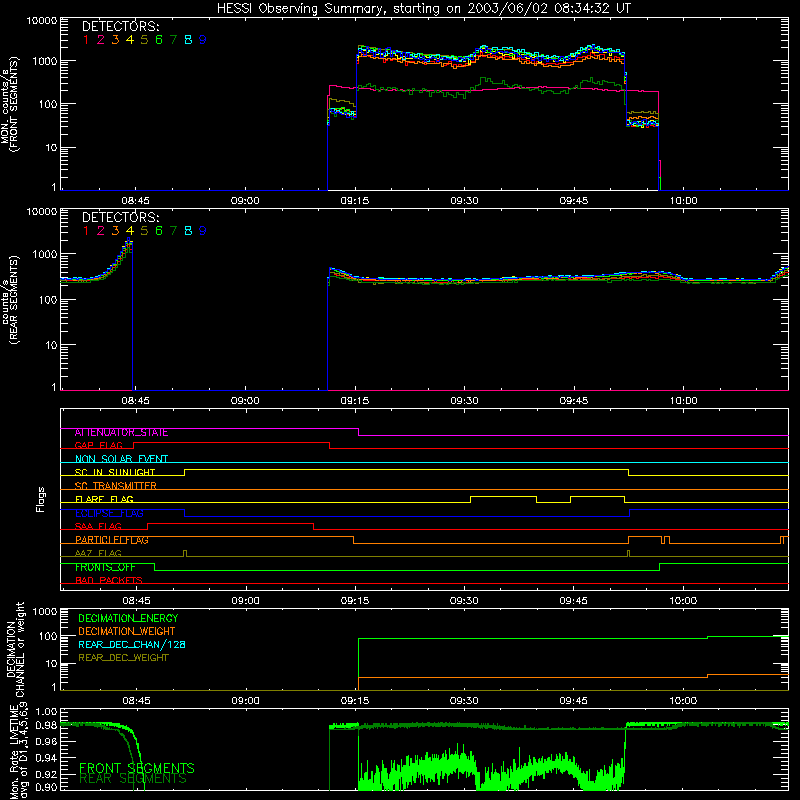This screenshot has width=800, height=800.
Task: Click the 09:30 tick under decimation plot
Action: pyautogui.click(x=464, y=701)
